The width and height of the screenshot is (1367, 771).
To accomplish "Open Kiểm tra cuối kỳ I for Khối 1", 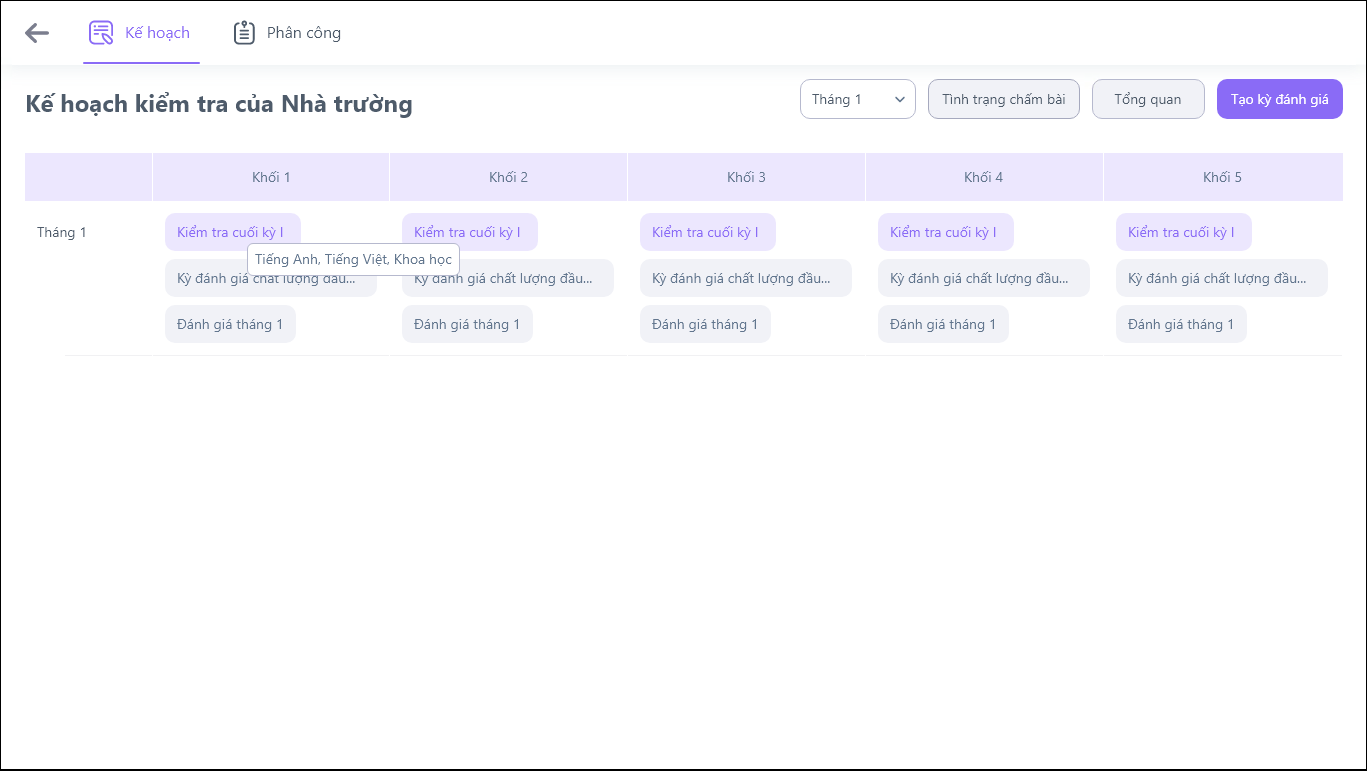I will coord(231,232).
